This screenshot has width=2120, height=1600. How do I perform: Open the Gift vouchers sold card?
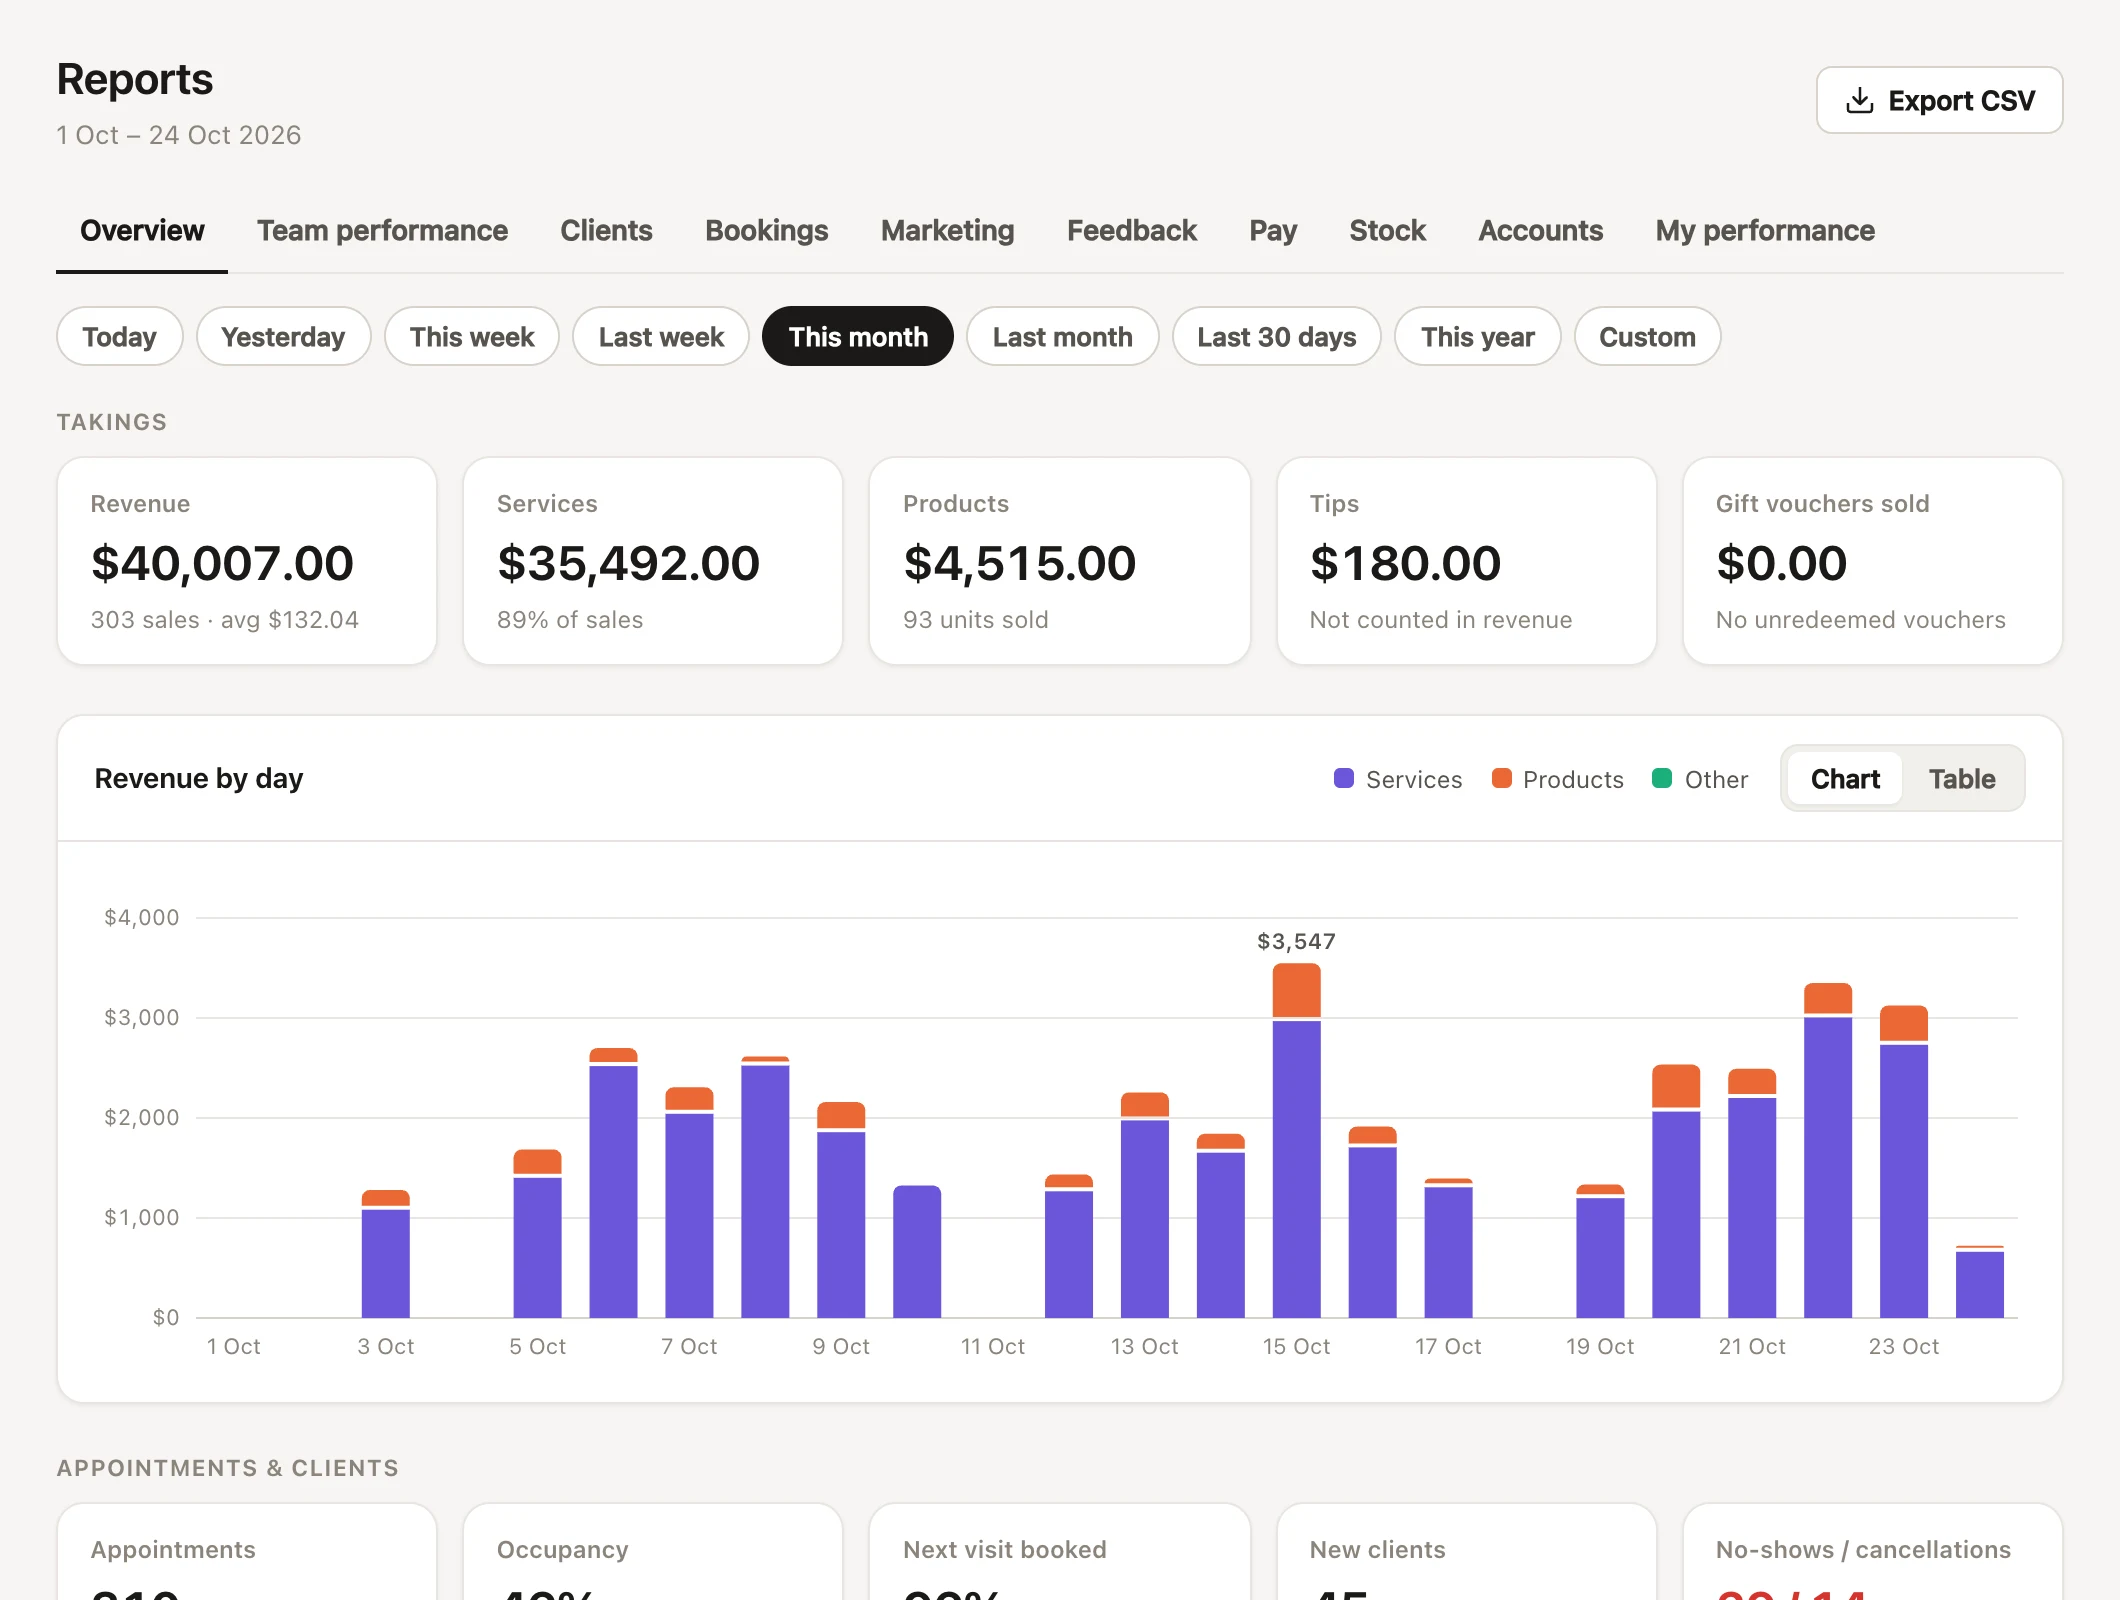tap(1873, 561)
